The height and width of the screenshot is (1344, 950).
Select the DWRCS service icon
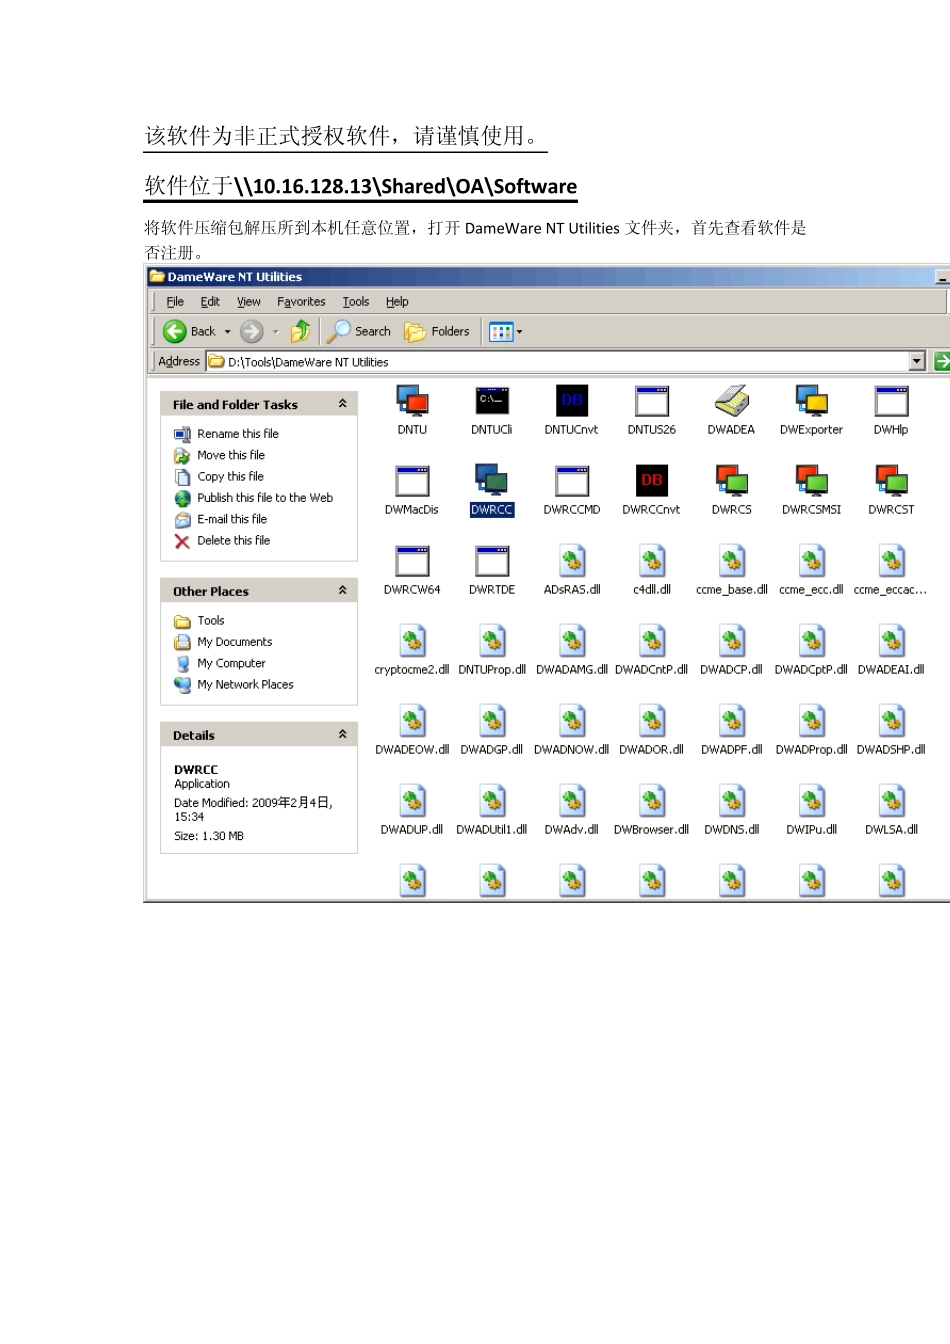(x=732, y=481)
